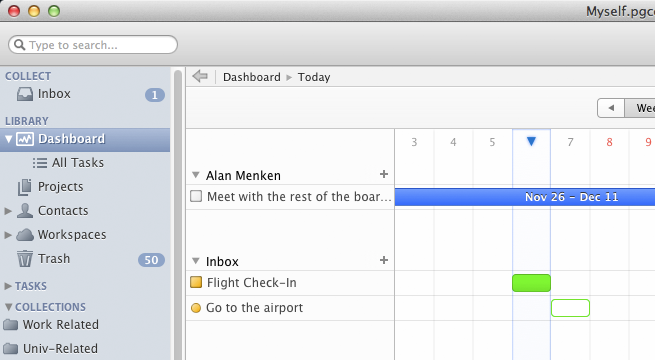Image resolution: width=655 pixels, height=360 pixels.
Task: Collapse the Alan Menken group
Action: (195, 175)
